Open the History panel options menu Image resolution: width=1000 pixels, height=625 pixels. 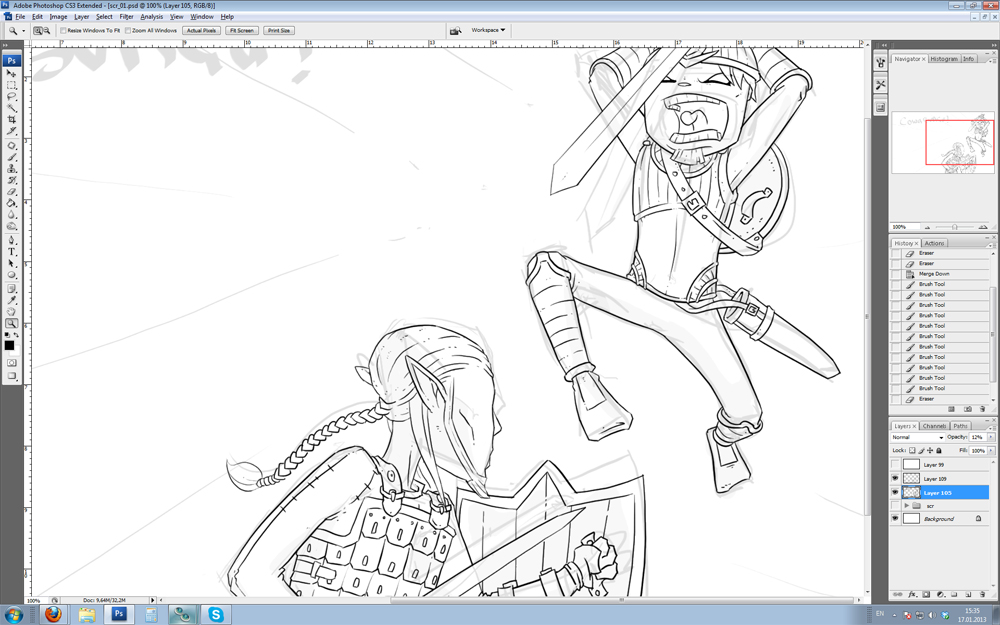click(x=991, y=244)
